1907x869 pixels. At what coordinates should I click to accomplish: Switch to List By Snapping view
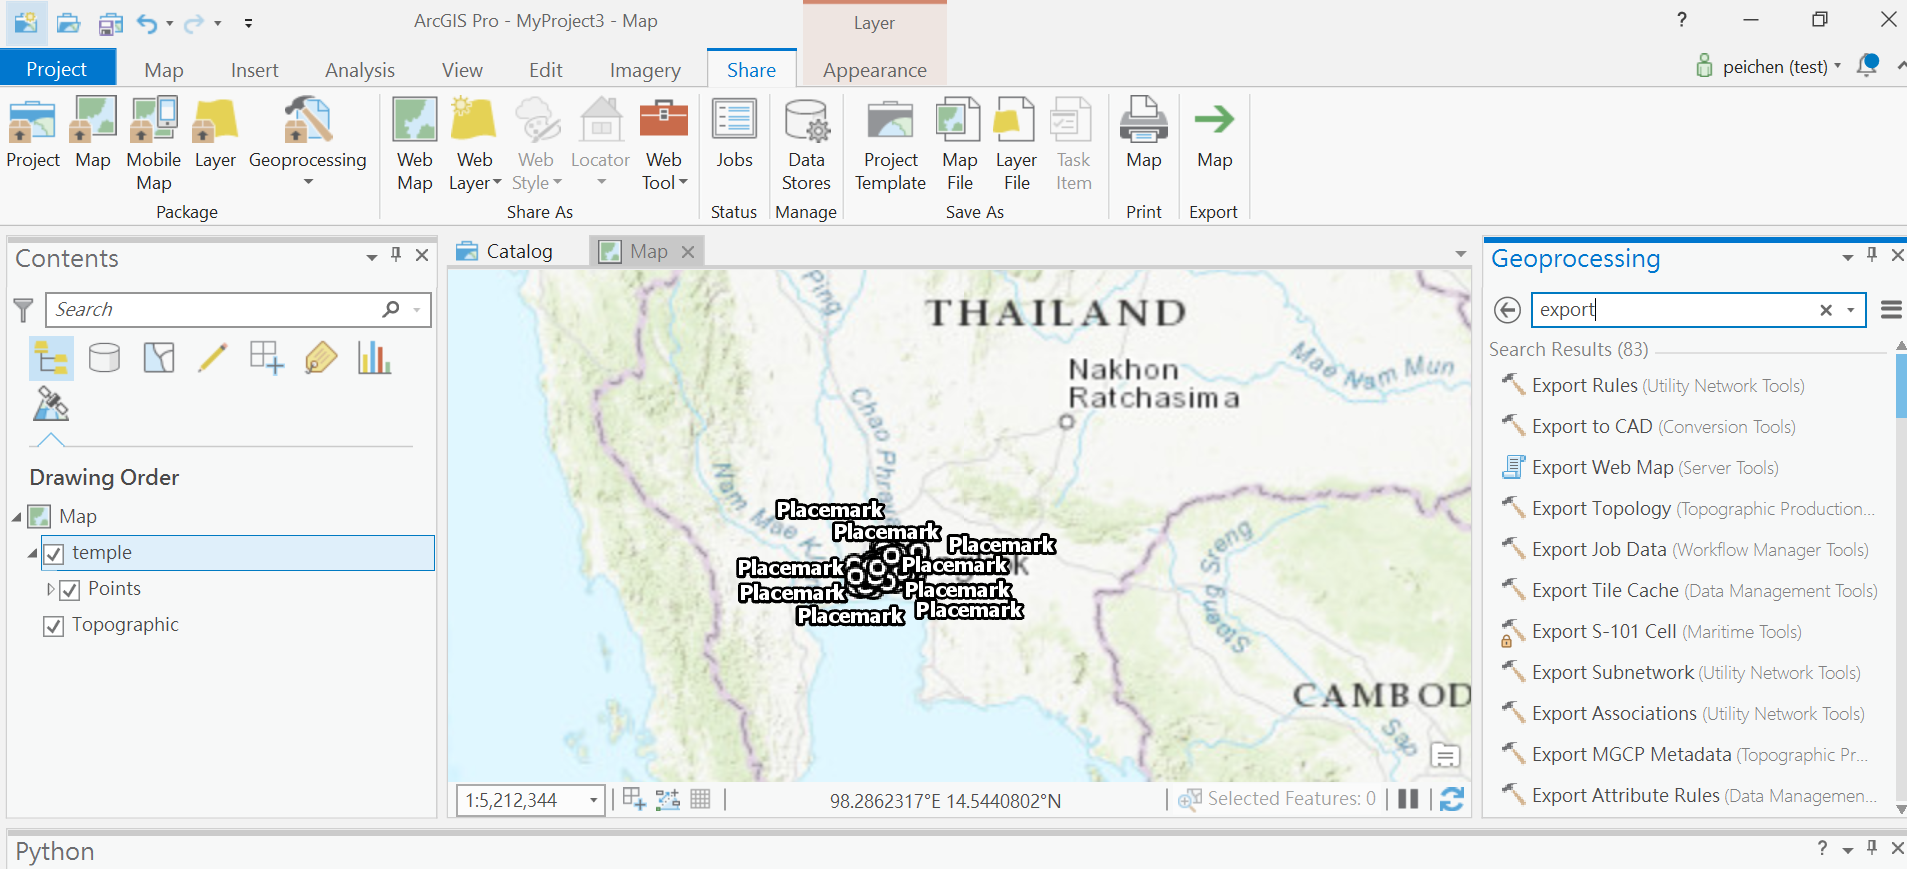click(266, 358)
